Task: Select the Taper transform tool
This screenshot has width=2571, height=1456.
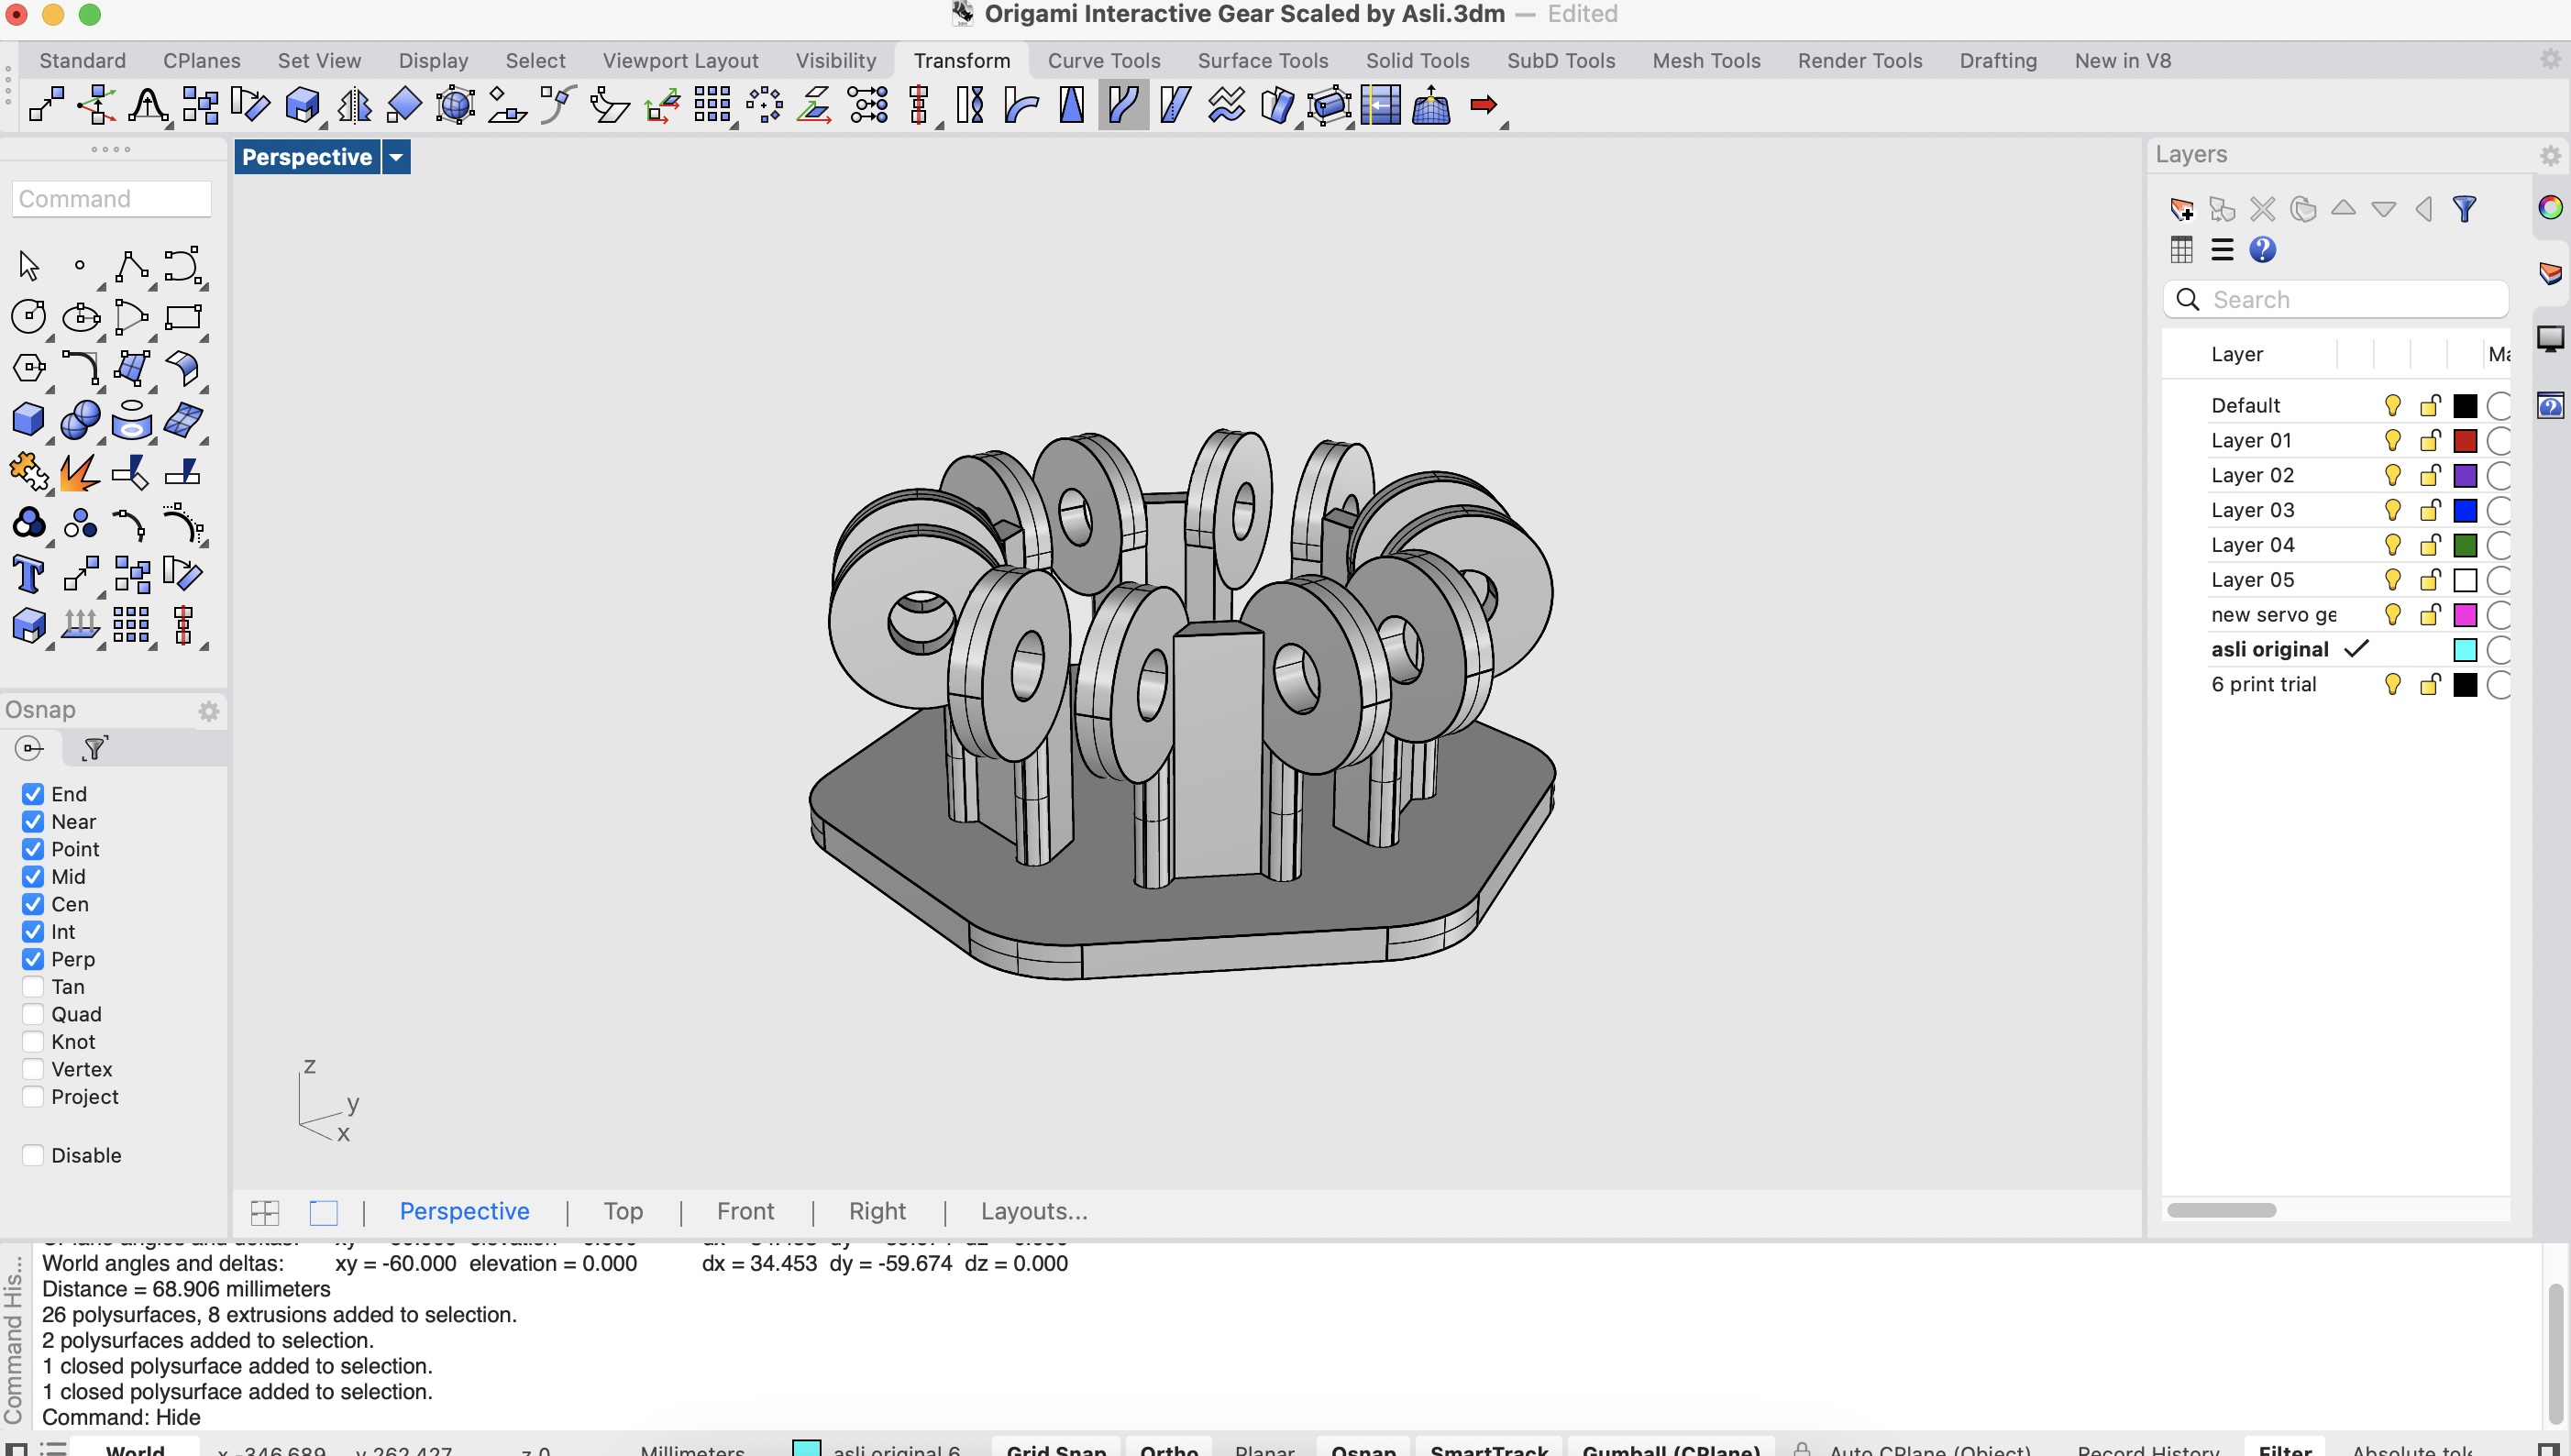Action: tap(1072, 104)
